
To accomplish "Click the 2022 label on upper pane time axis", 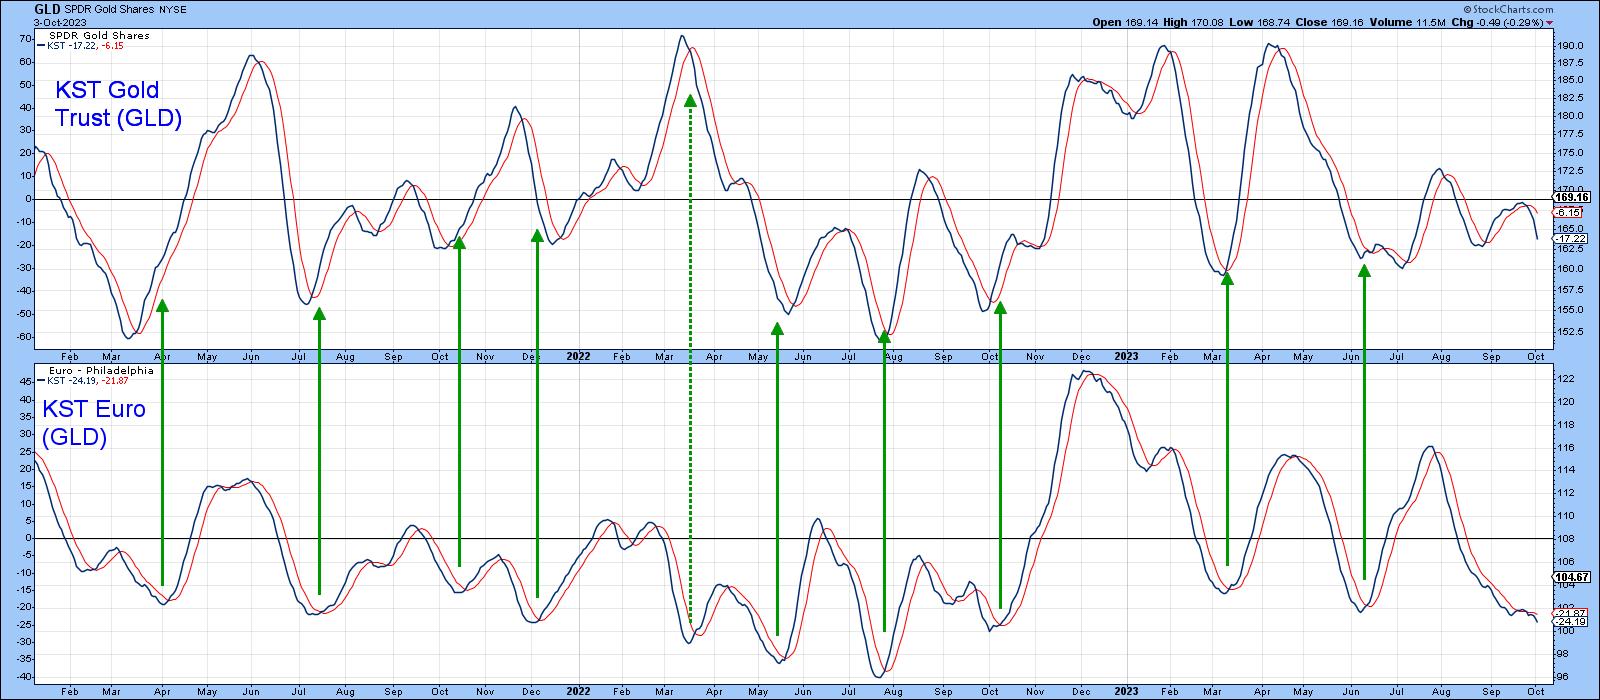I will [x=578, y=355].
